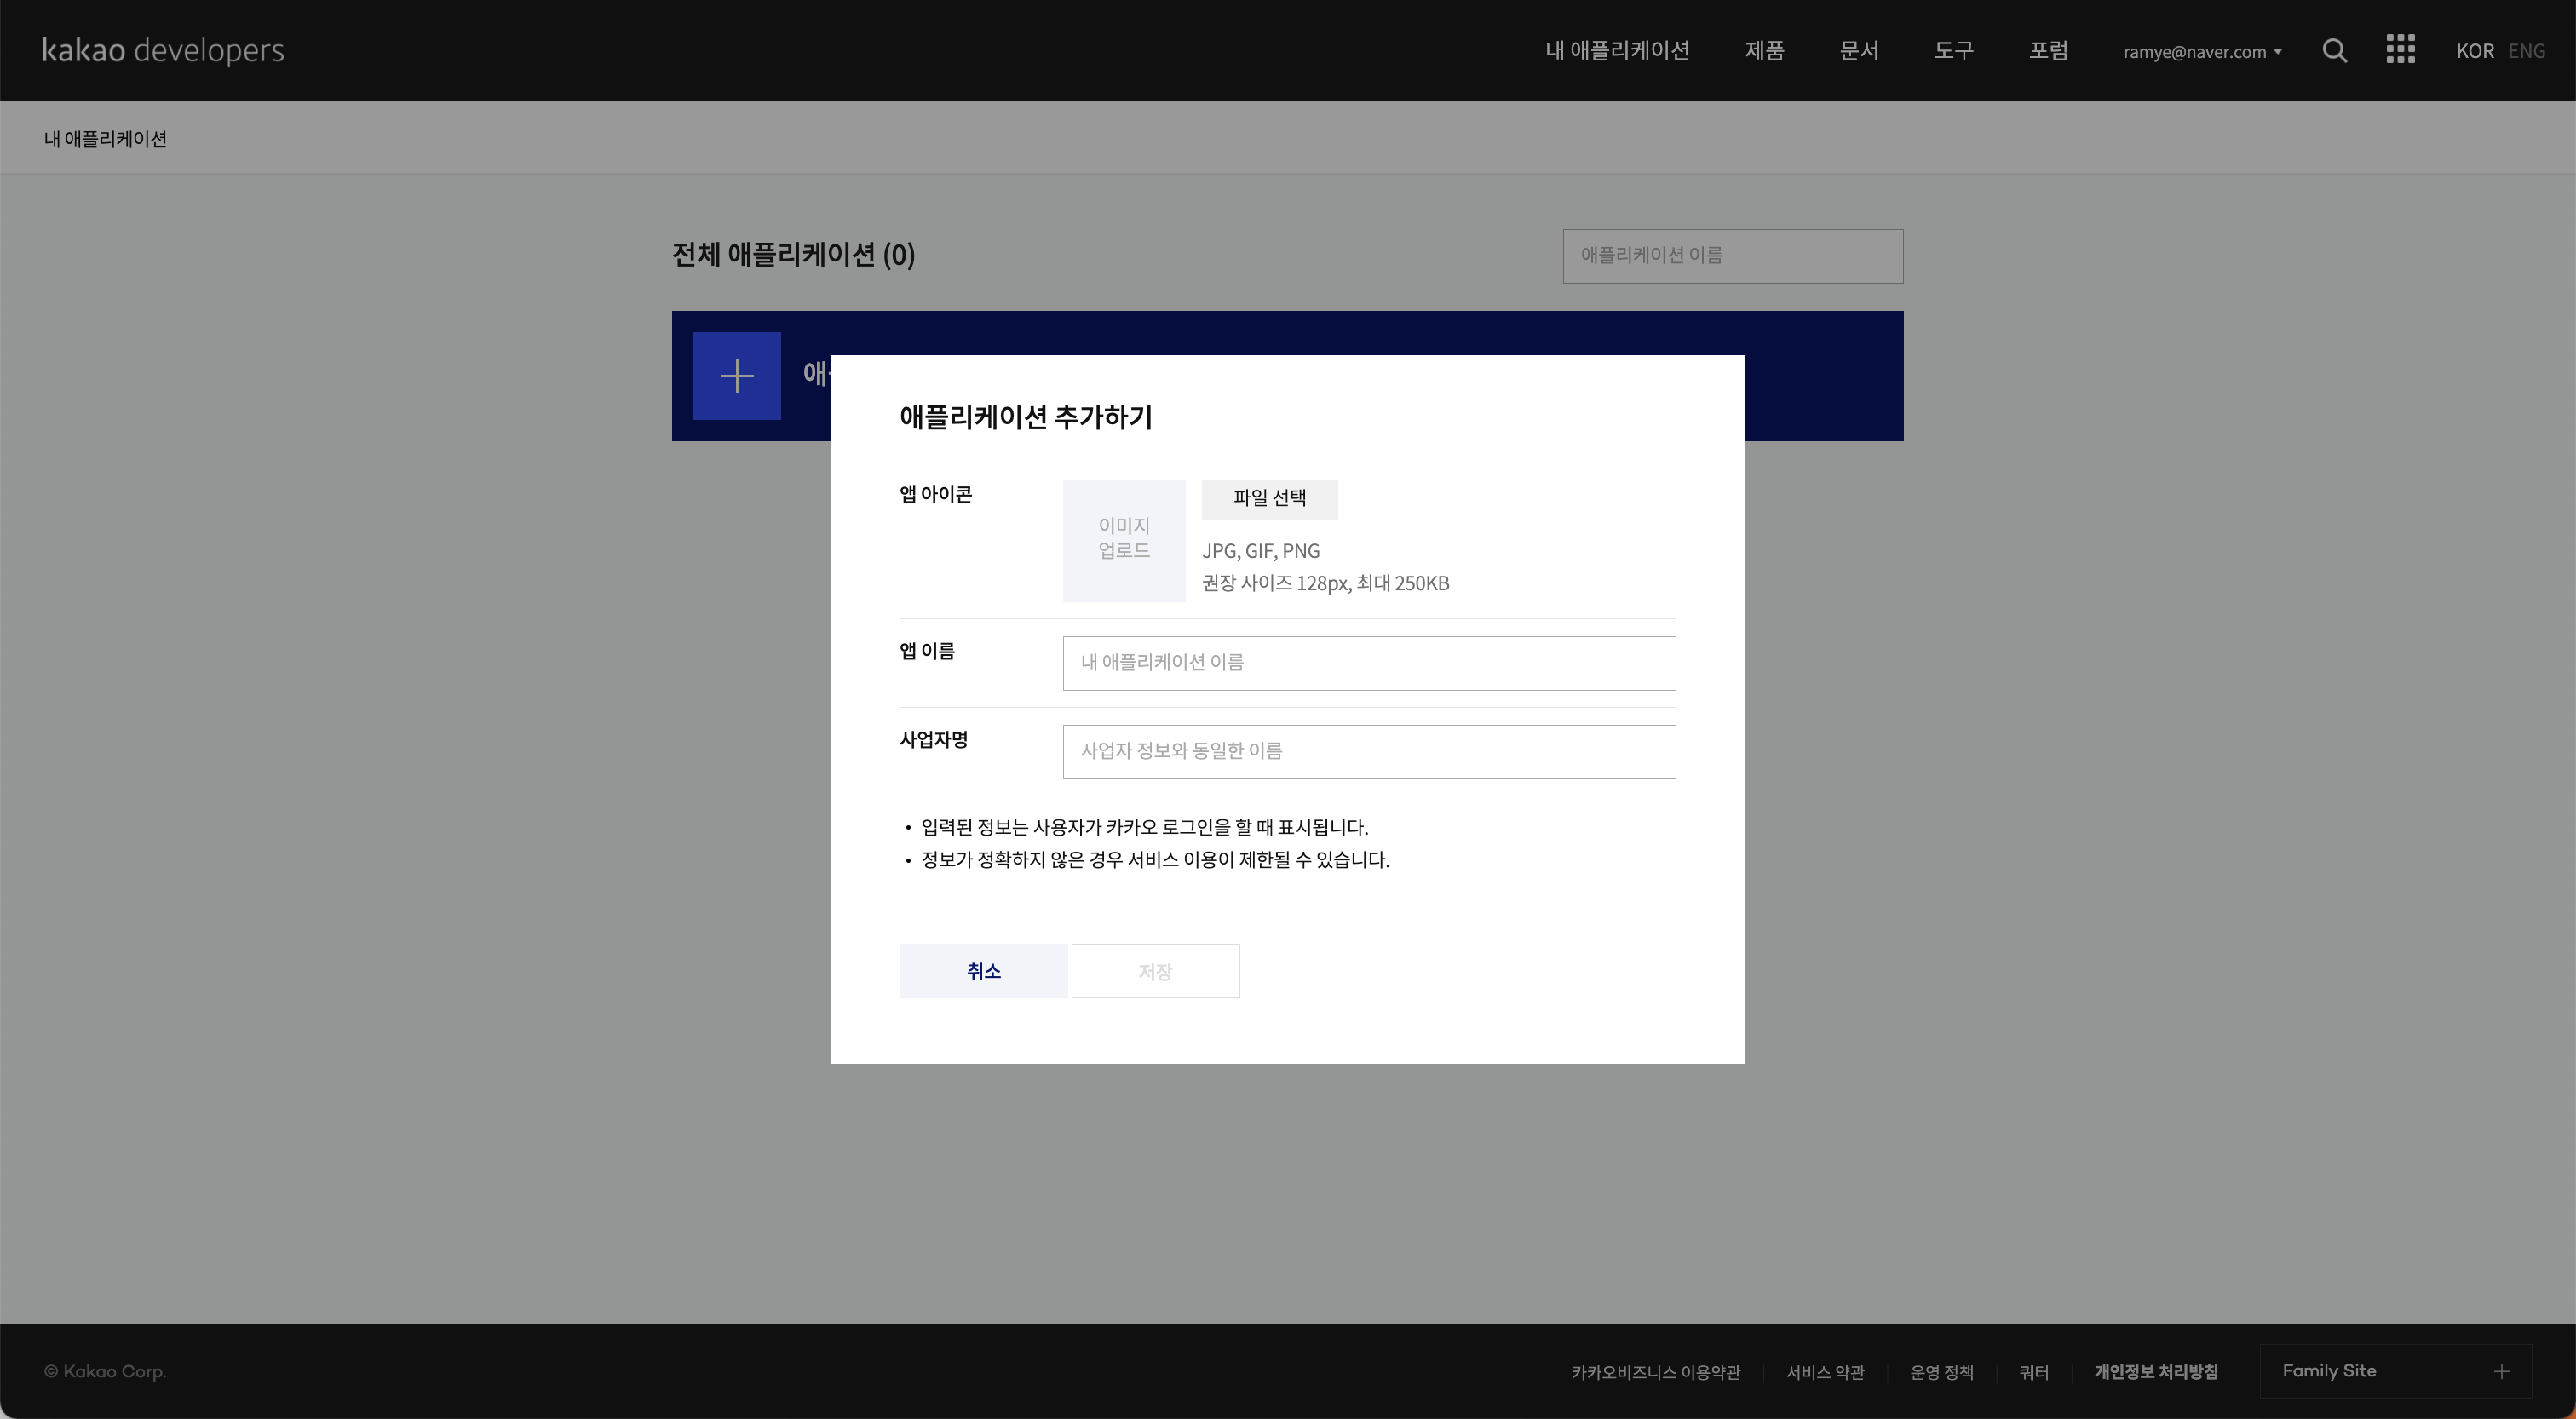Expand the Family Site selector
This screenshot has height=1419, width=2576.
[2394, 1371]
